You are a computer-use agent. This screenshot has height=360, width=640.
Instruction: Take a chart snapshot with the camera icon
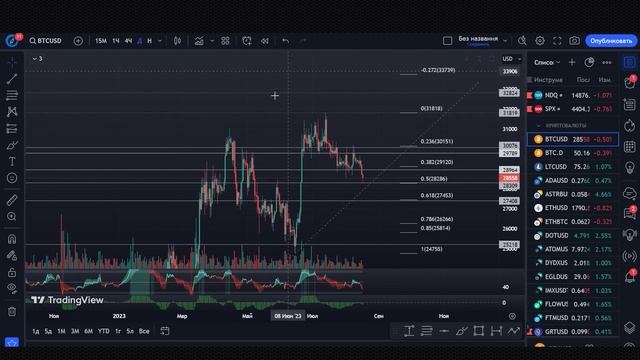(x=574, y=41)
